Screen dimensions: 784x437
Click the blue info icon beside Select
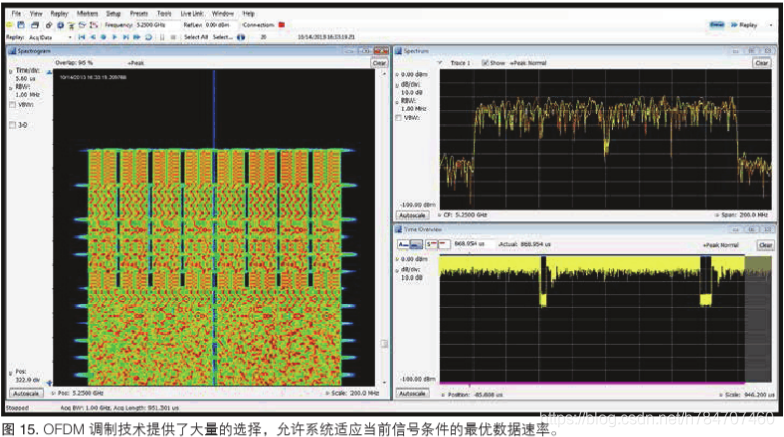(x=241, y=37)
